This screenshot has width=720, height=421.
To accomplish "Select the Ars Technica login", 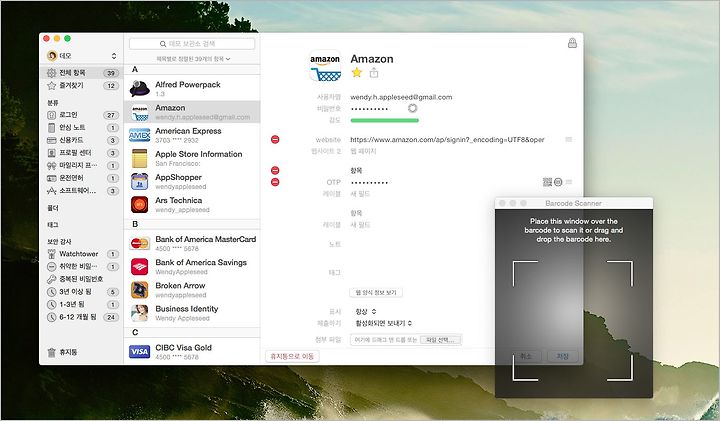I will 192,204.
